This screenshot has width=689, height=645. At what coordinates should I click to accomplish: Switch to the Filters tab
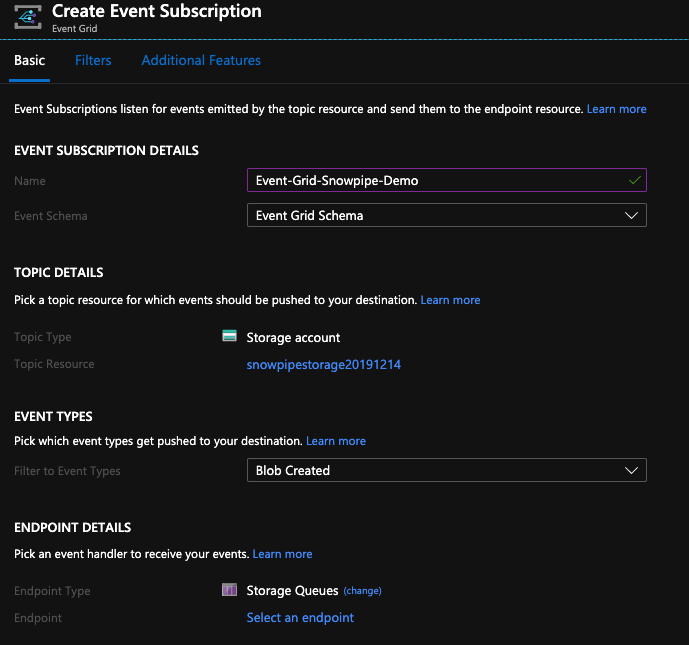(93, 60)
